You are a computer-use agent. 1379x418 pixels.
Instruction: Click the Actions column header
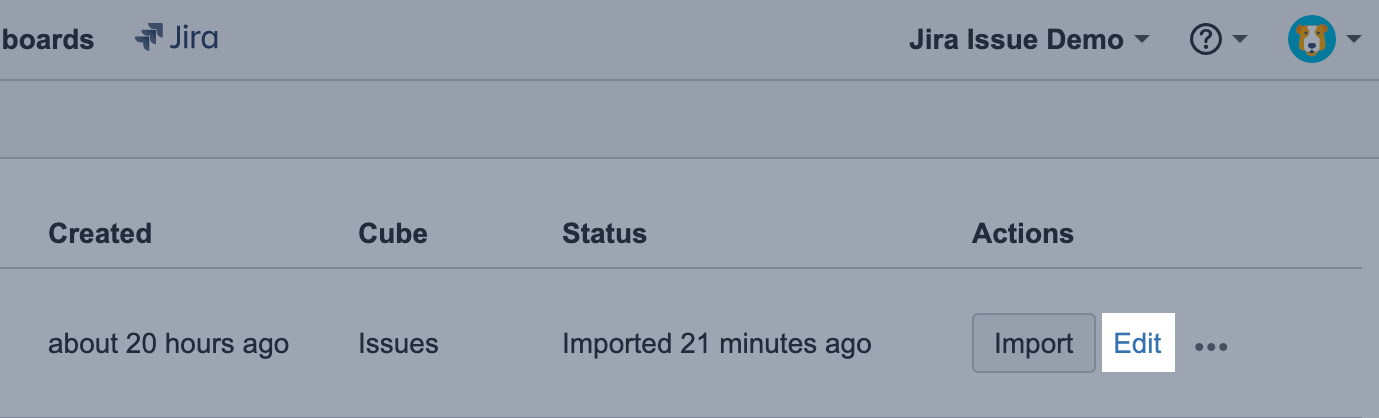coord(1023,234)
